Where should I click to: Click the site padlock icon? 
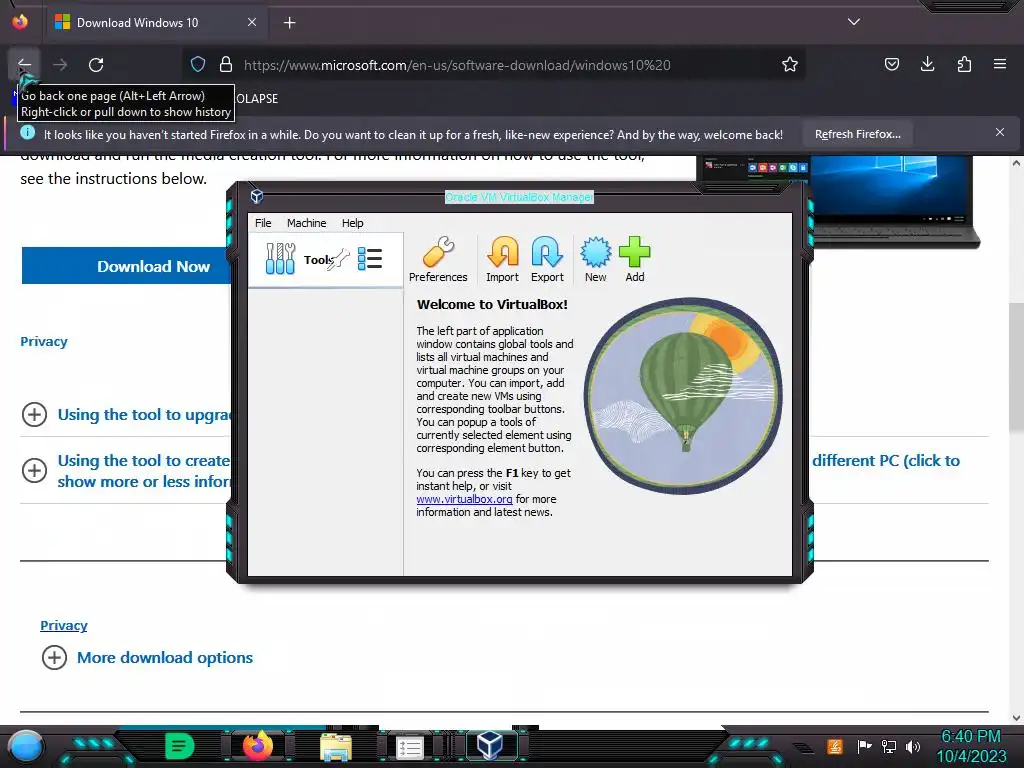point(226,64)
